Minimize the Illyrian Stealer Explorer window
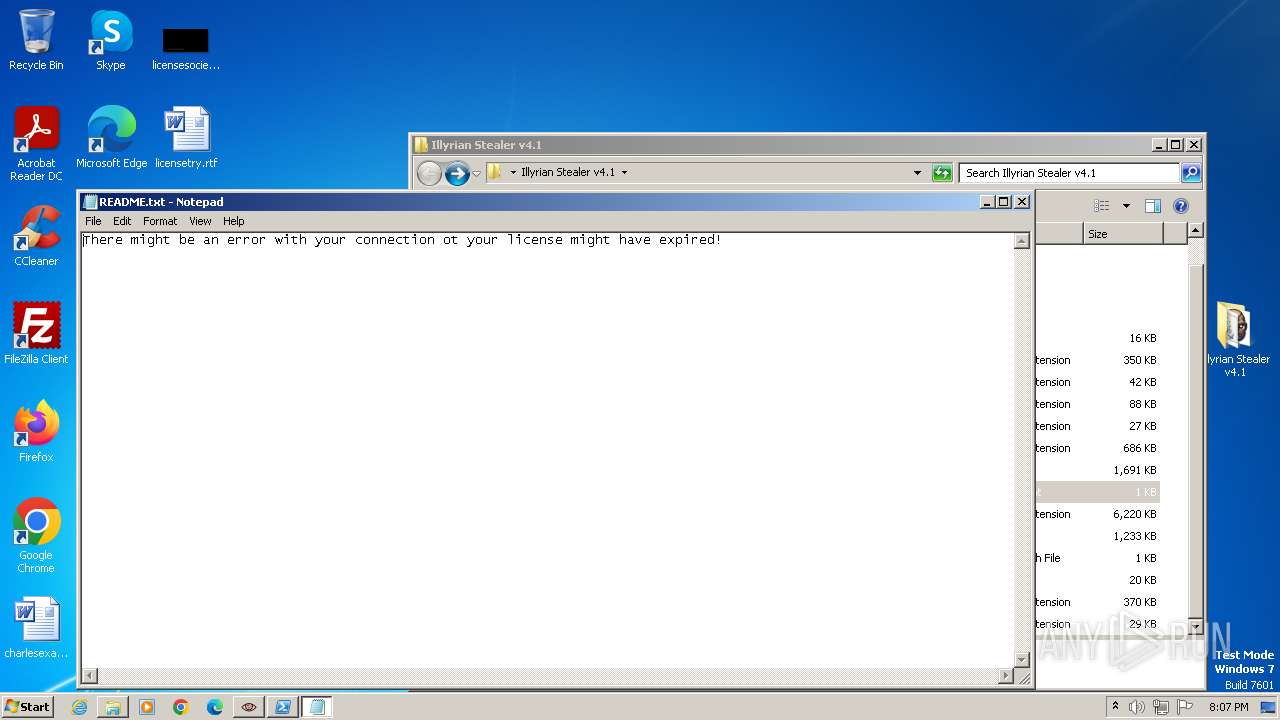1280x720 pixels. point(1159,145)
